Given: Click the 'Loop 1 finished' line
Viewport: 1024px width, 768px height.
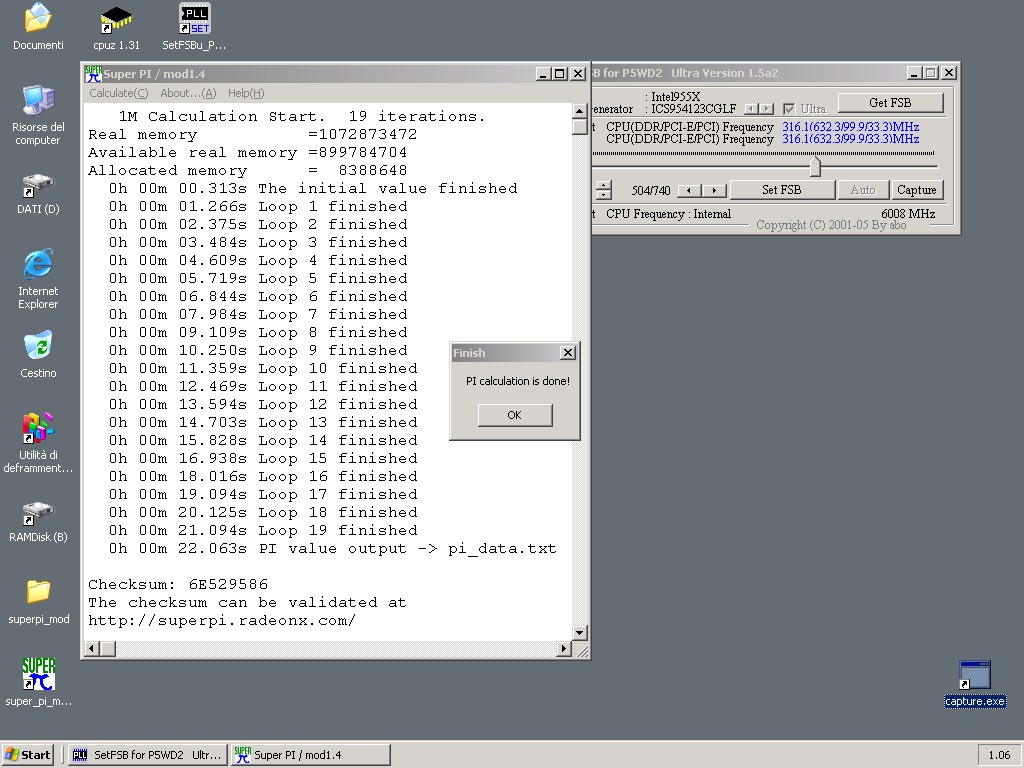Looking at the screenshot, I should 258,206.
